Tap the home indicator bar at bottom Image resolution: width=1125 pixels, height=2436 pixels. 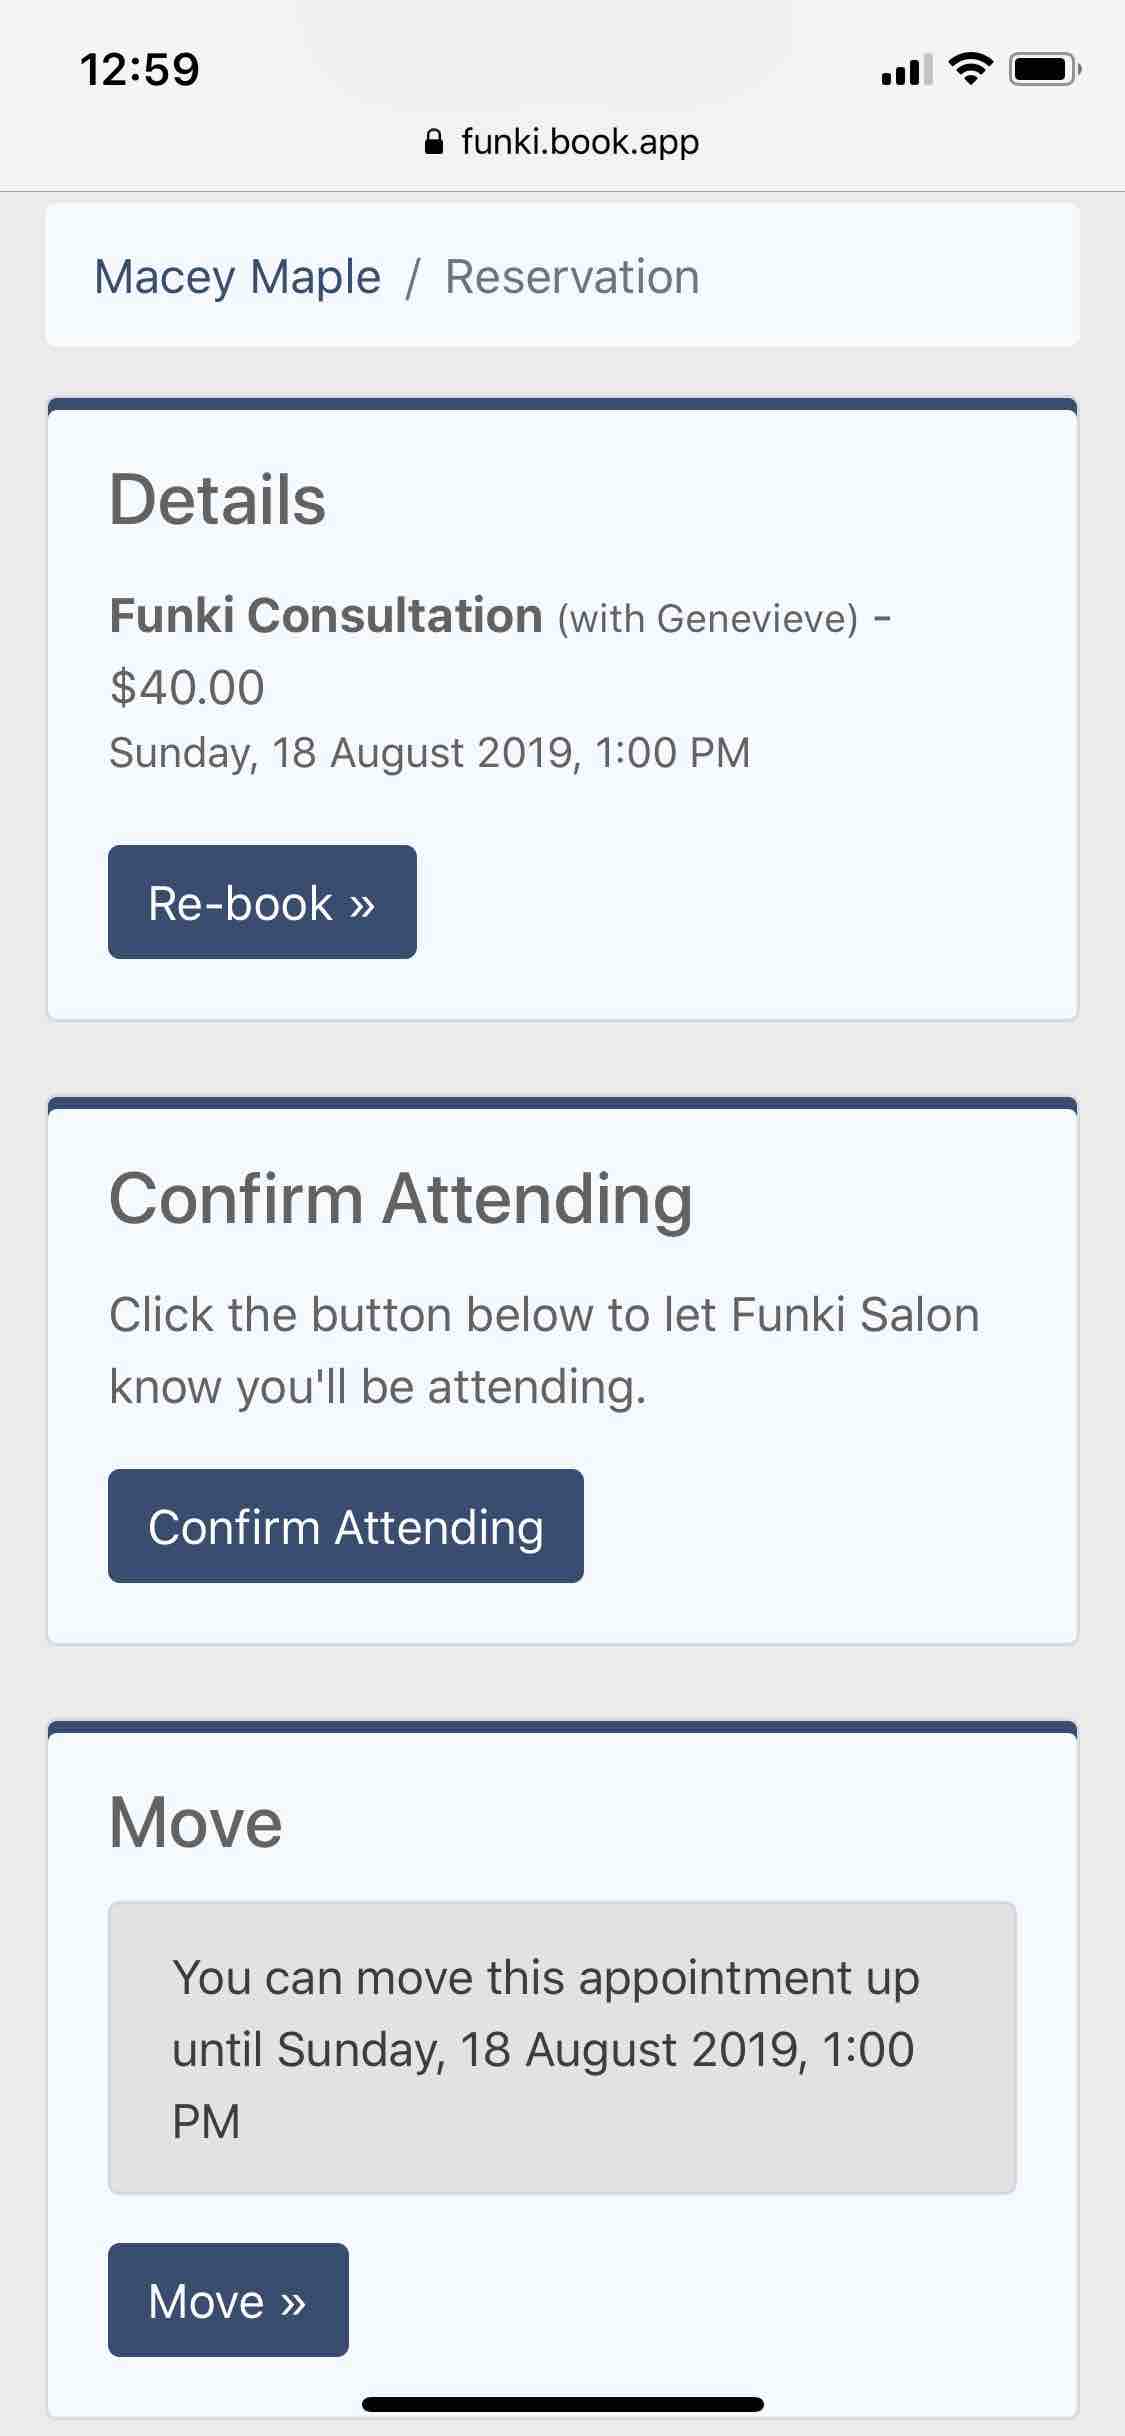coord(563,2404)
